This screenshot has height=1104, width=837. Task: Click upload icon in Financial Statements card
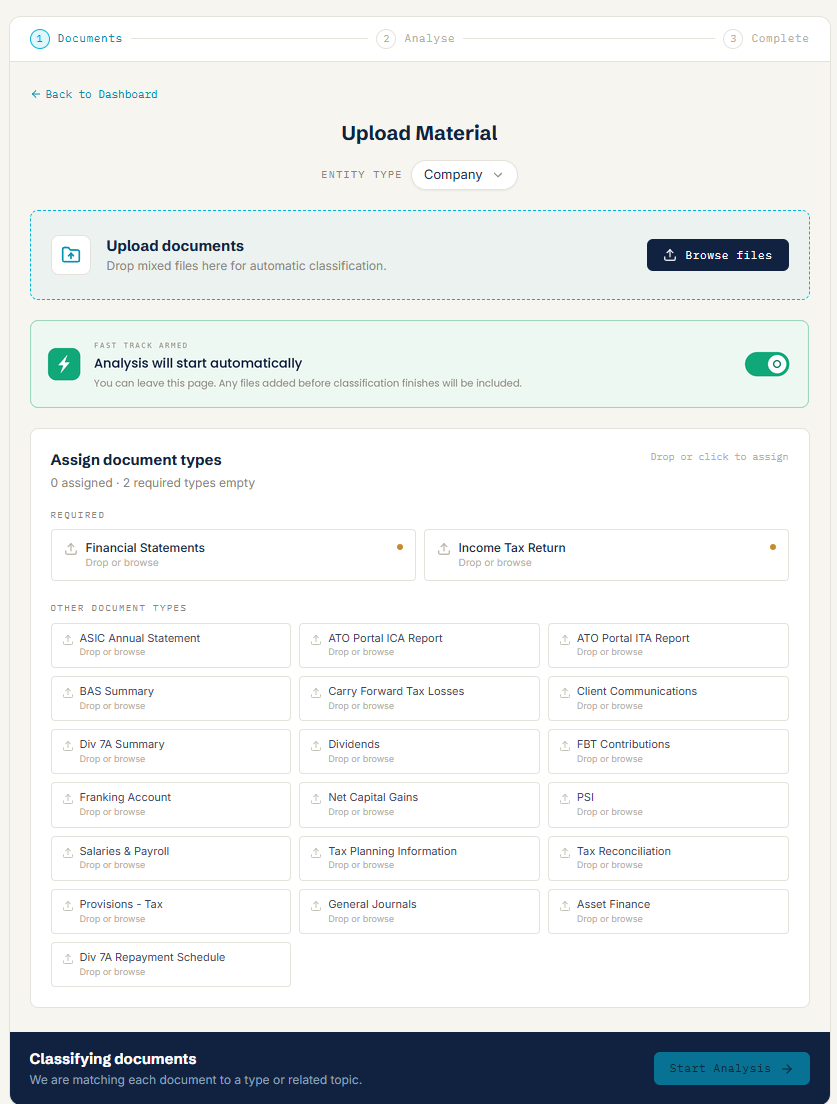[x=71, y=548]
